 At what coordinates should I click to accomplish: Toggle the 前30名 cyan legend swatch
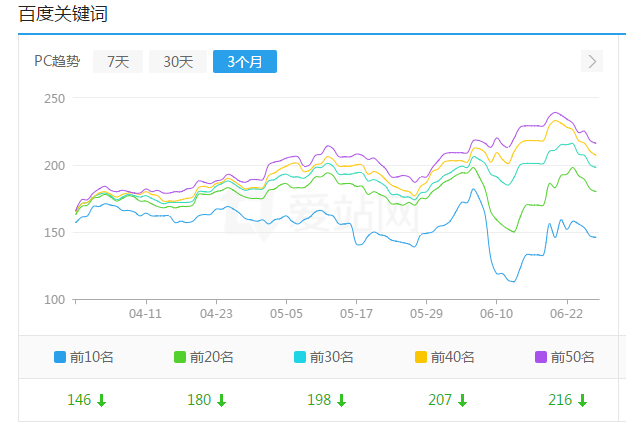(x=300, y=357)
